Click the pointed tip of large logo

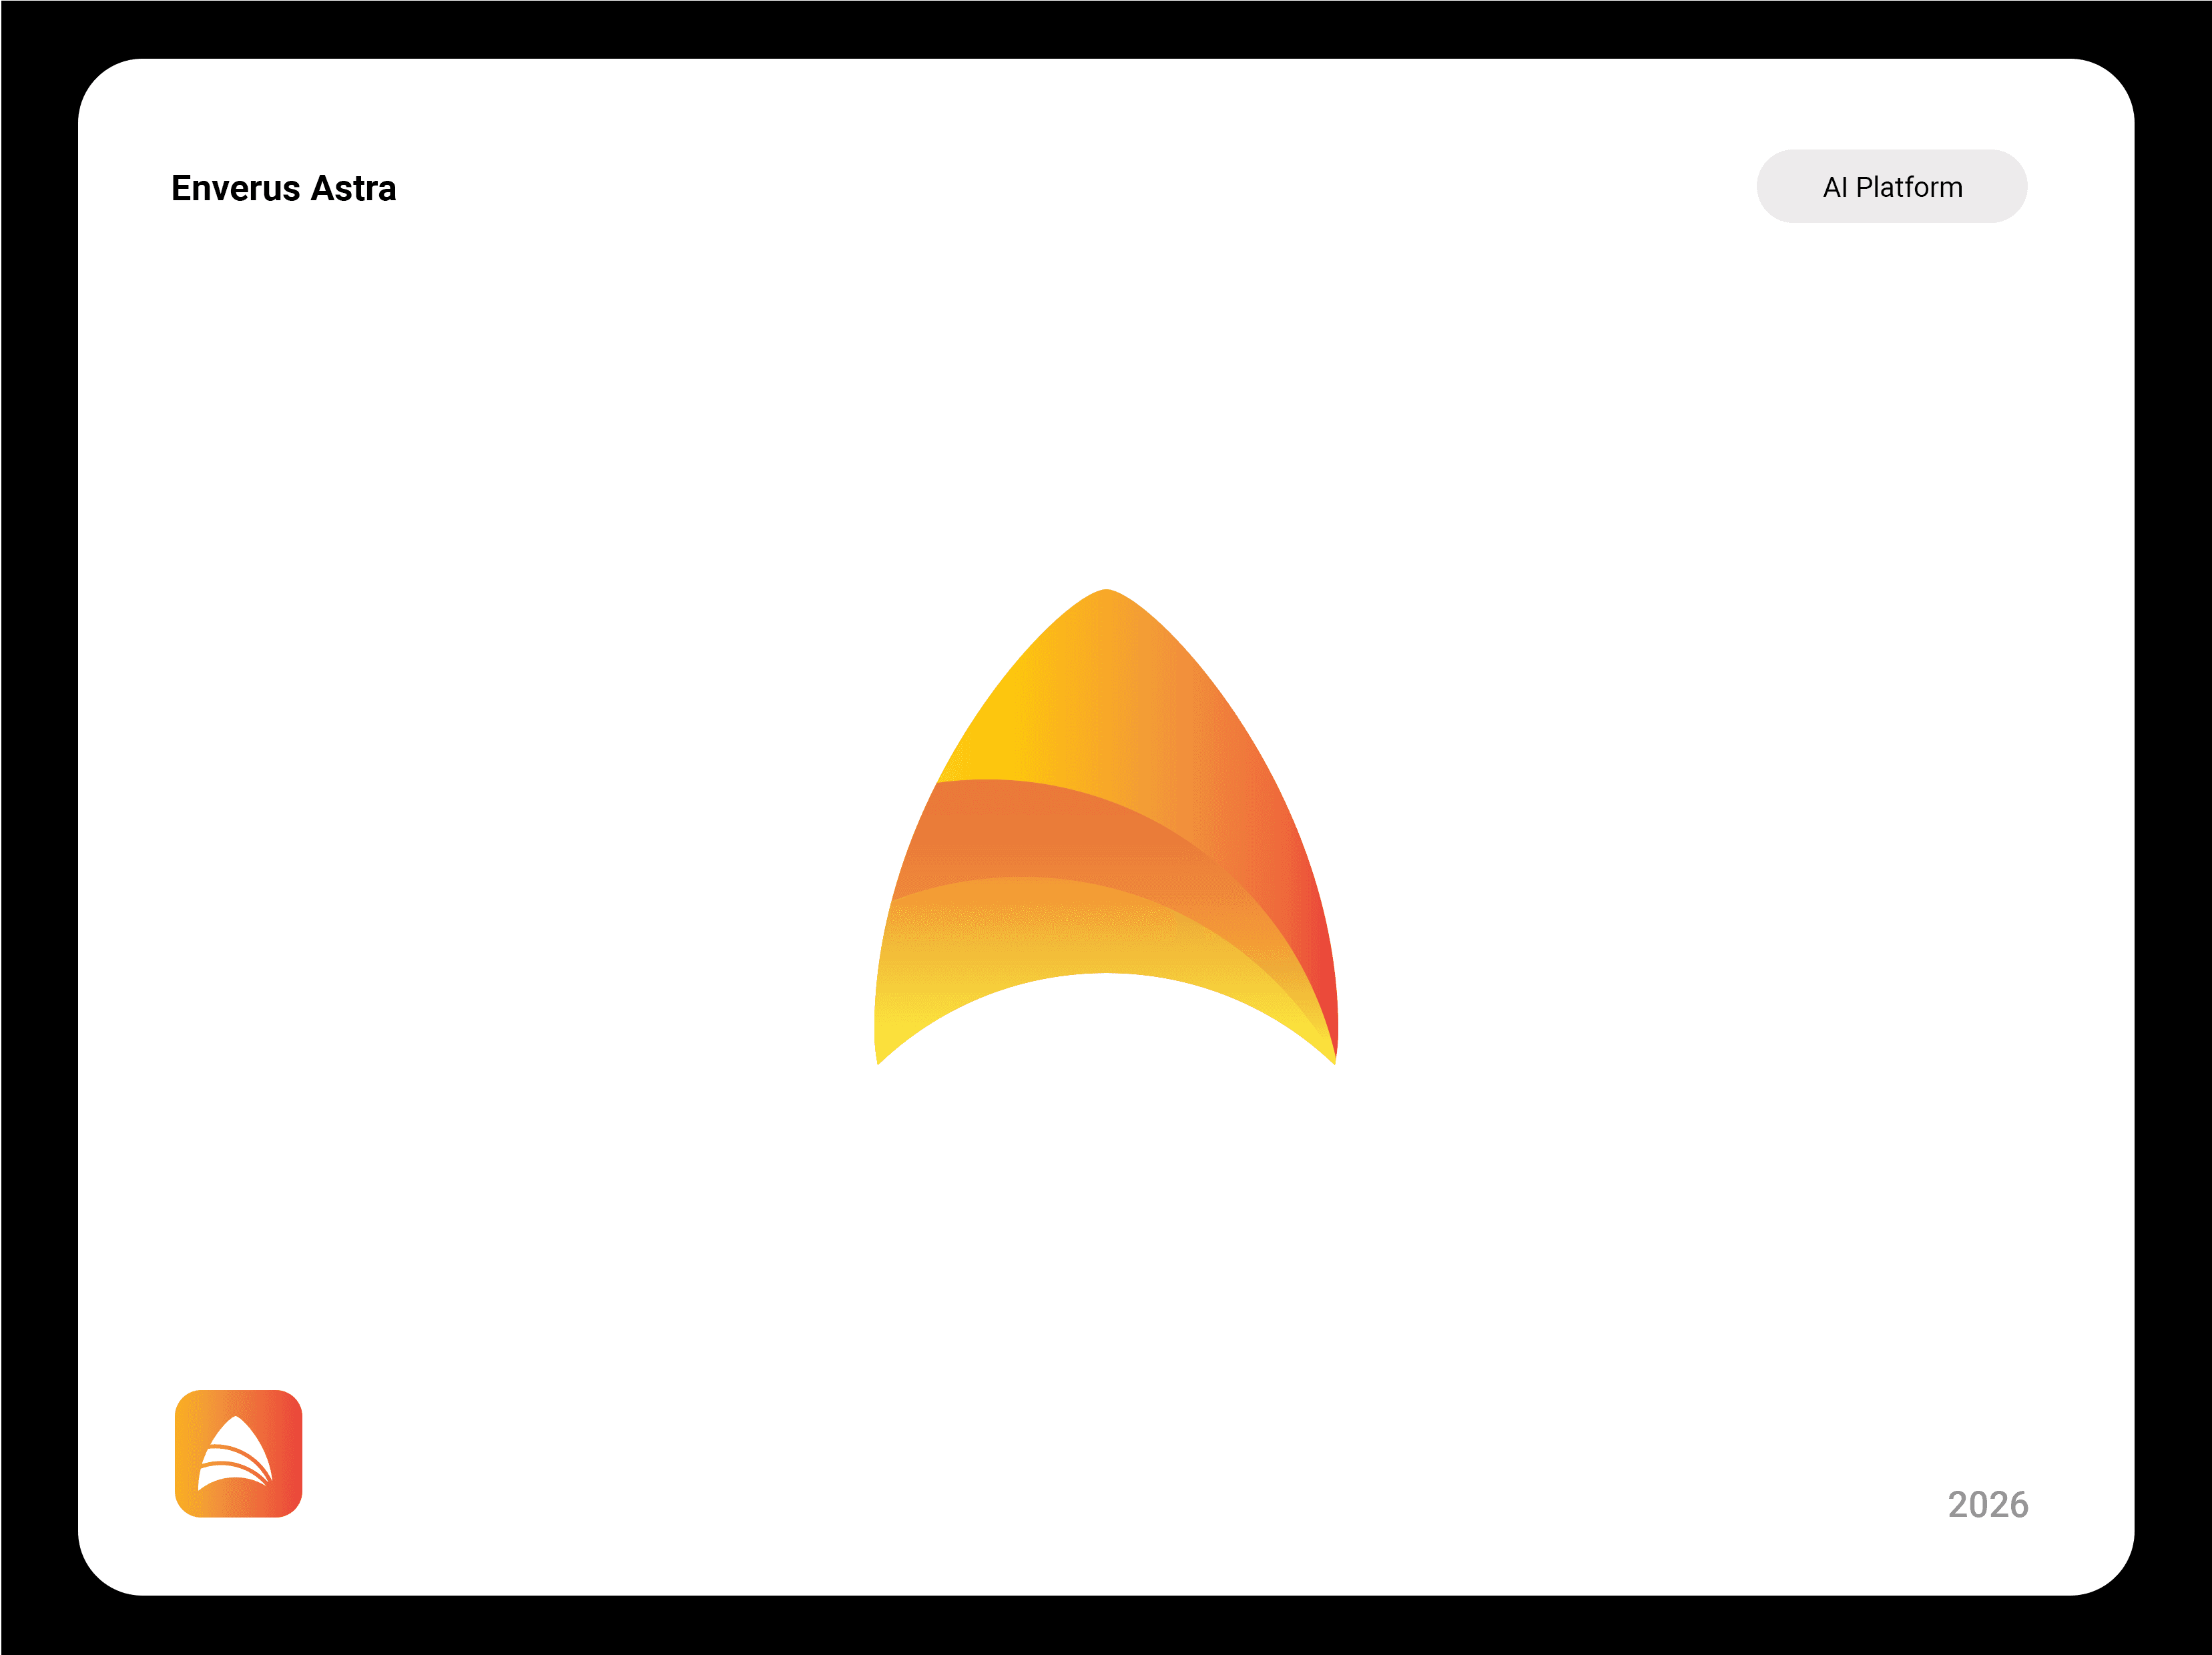pyautogui.click(x=1106, y=596)
